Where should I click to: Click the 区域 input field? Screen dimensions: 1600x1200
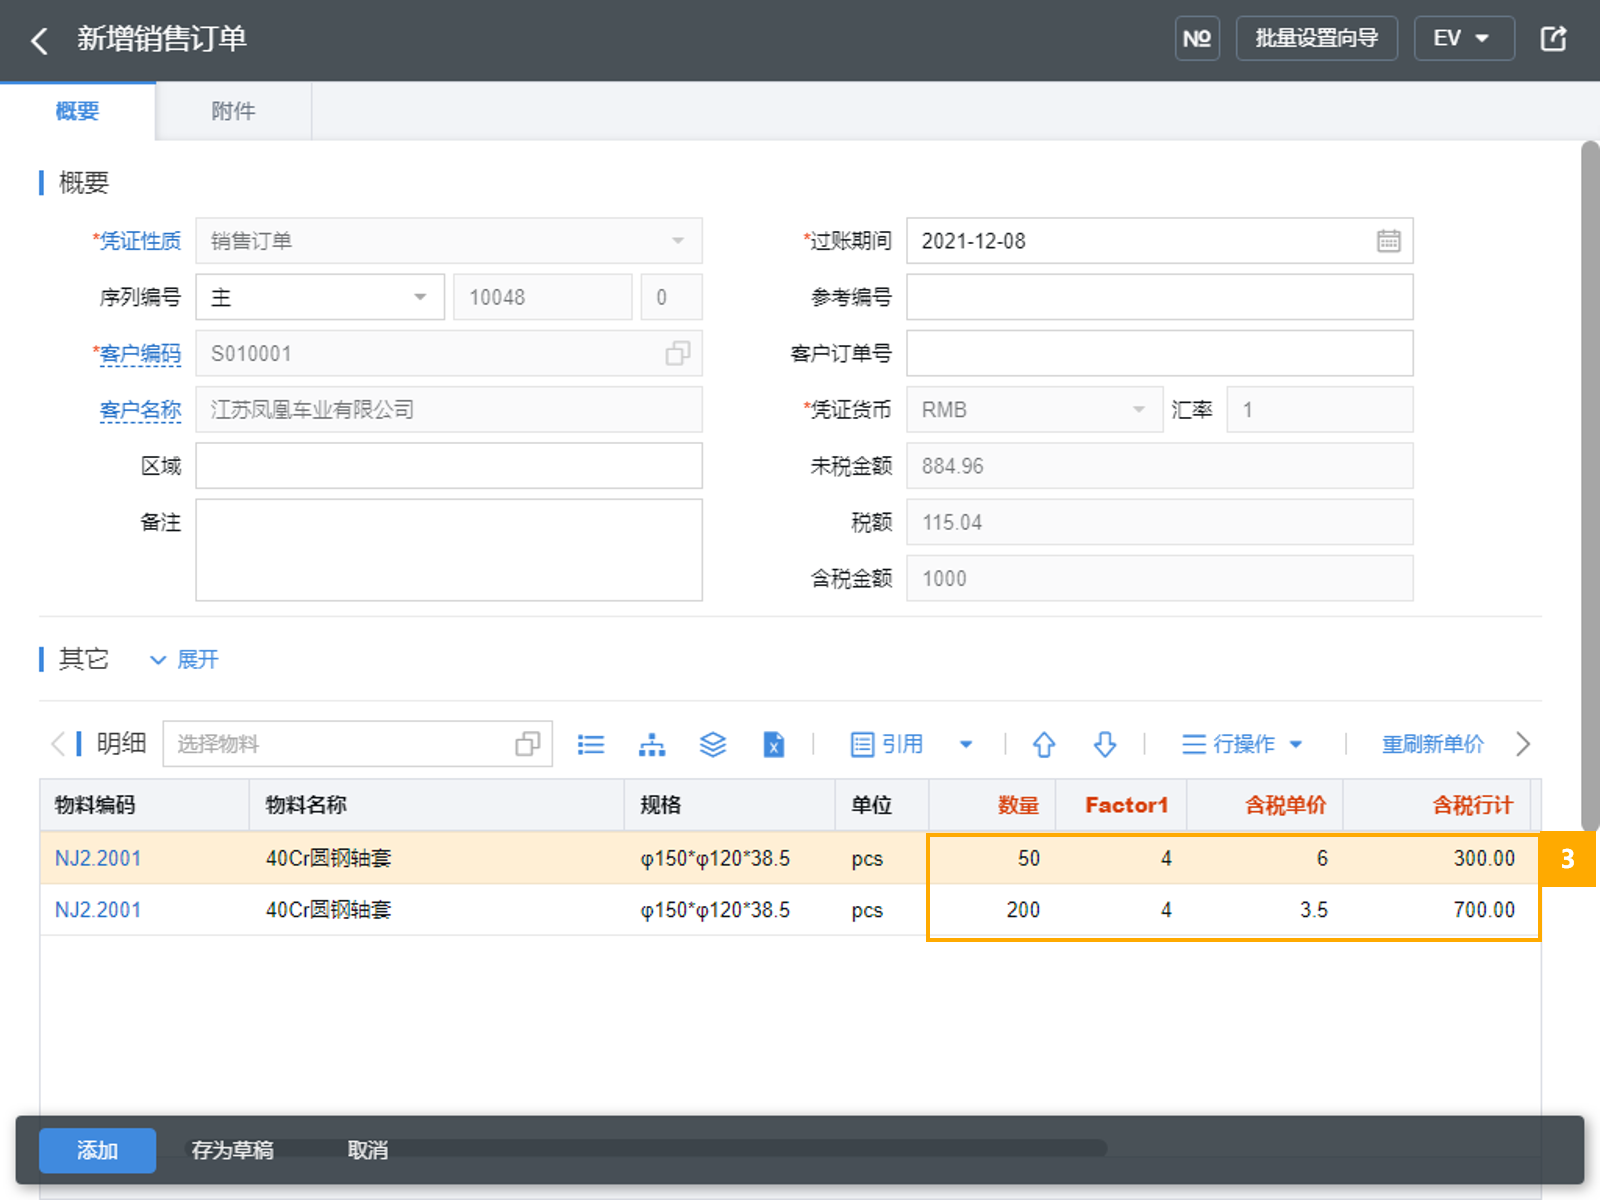(x=449, y=466)
